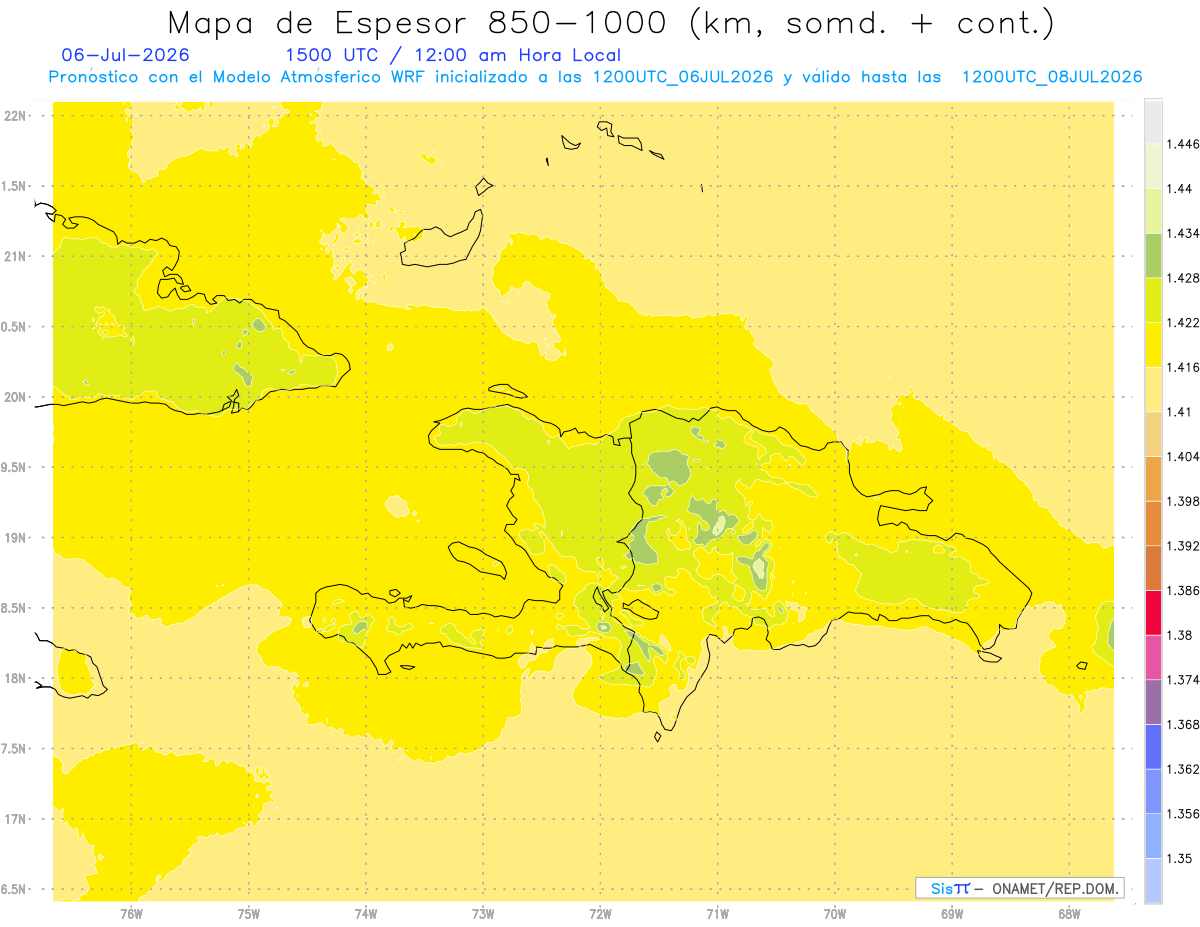Click the longitude label '68W'
Viewport: 1200px width, 927px height.
(x=1069, y=913)
